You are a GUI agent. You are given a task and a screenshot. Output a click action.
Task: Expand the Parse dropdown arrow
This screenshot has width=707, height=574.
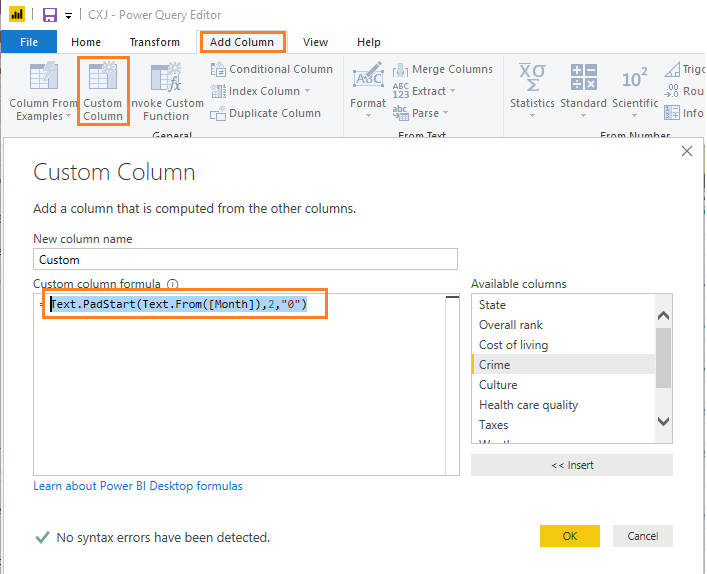coord(445,112)
